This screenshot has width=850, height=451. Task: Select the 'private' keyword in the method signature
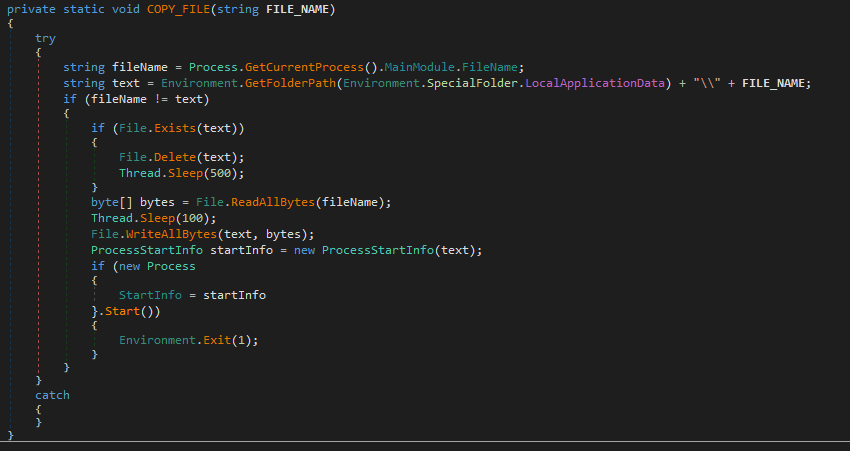click(x=31, y=9)
